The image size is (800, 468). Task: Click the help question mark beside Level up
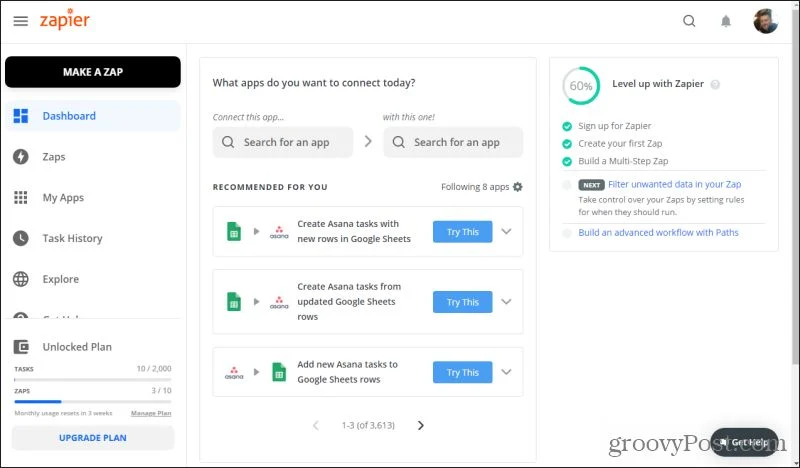click(x=715, y=85)
